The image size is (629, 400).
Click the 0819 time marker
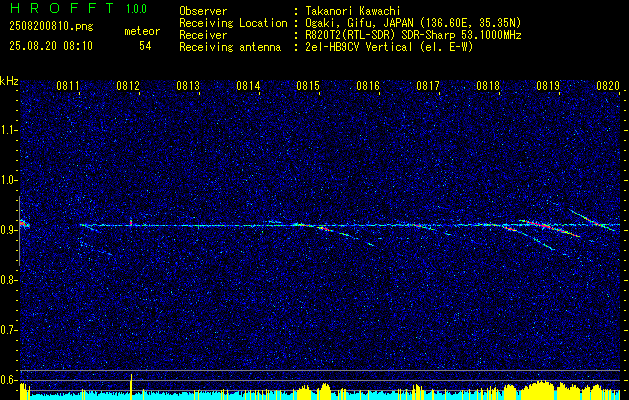click(x=548, y=85)
